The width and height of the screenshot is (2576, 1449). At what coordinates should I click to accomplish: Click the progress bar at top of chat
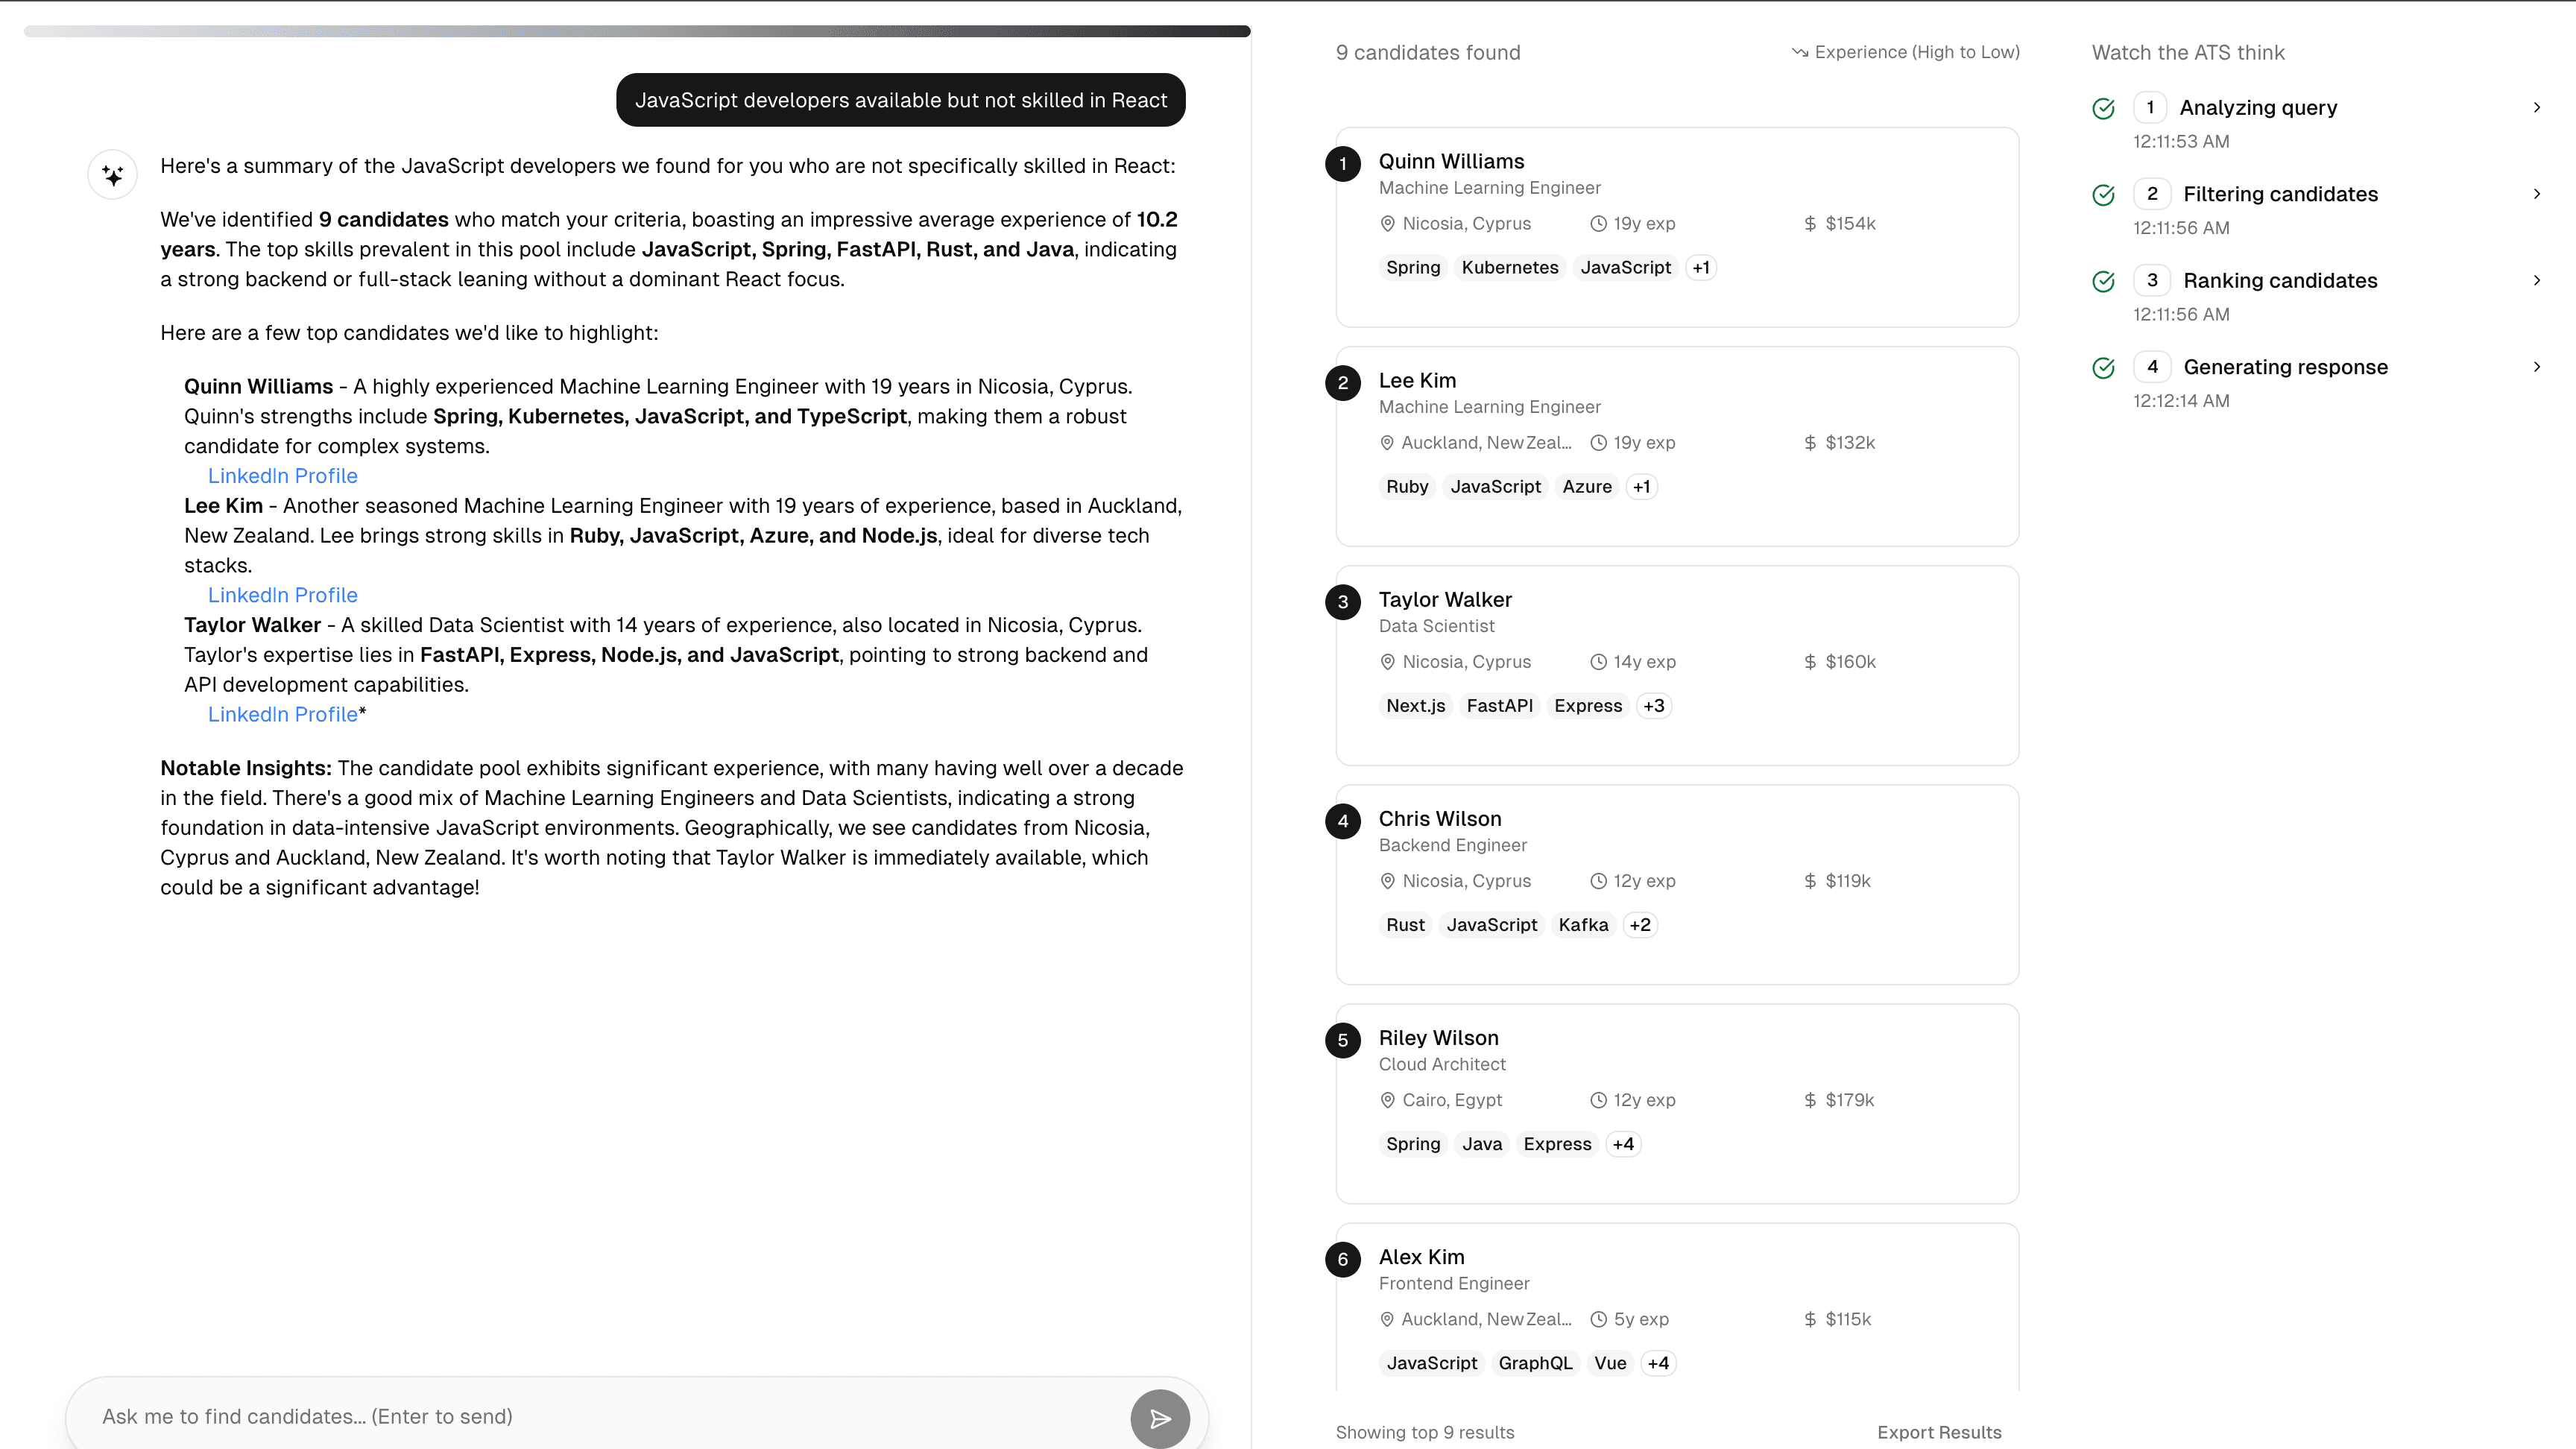click(637, 31)
